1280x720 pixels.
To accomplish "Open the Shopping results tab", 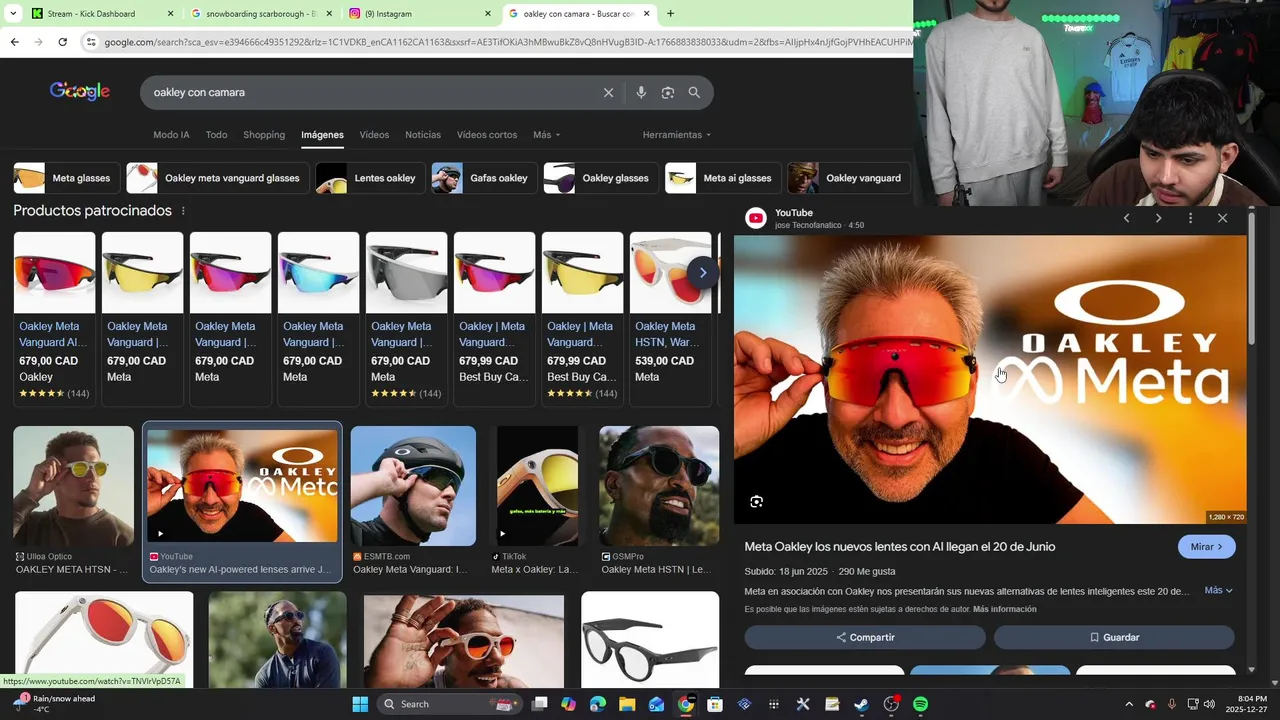I will tap(264, 135).
